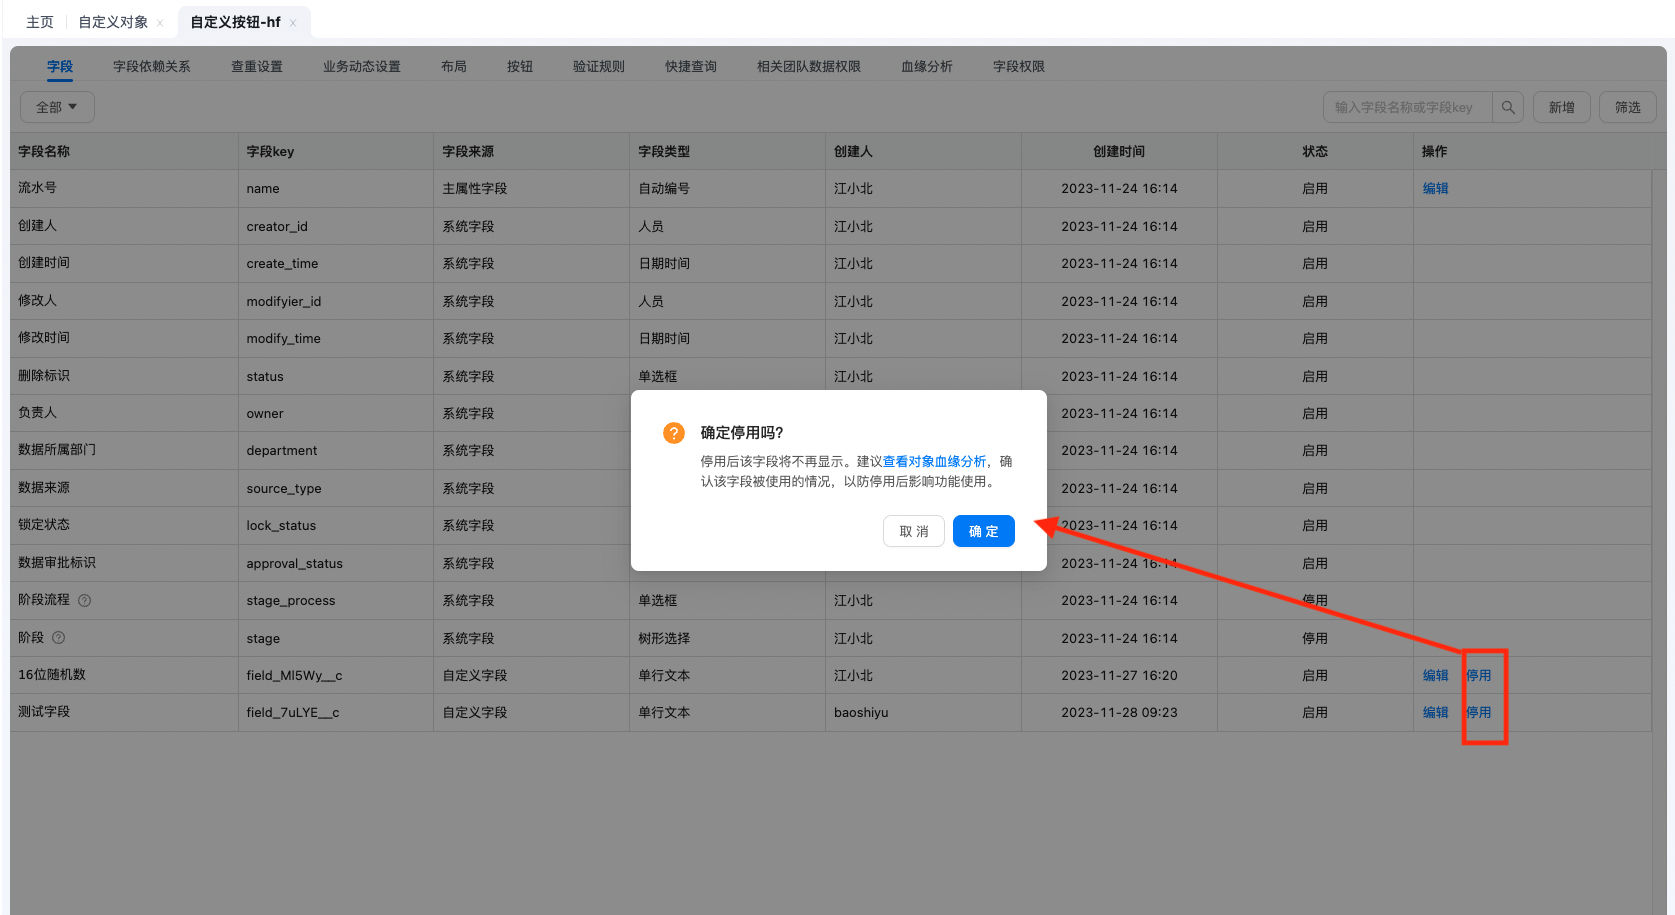Switch to the 自定义对象 tab

coord(113,22)
